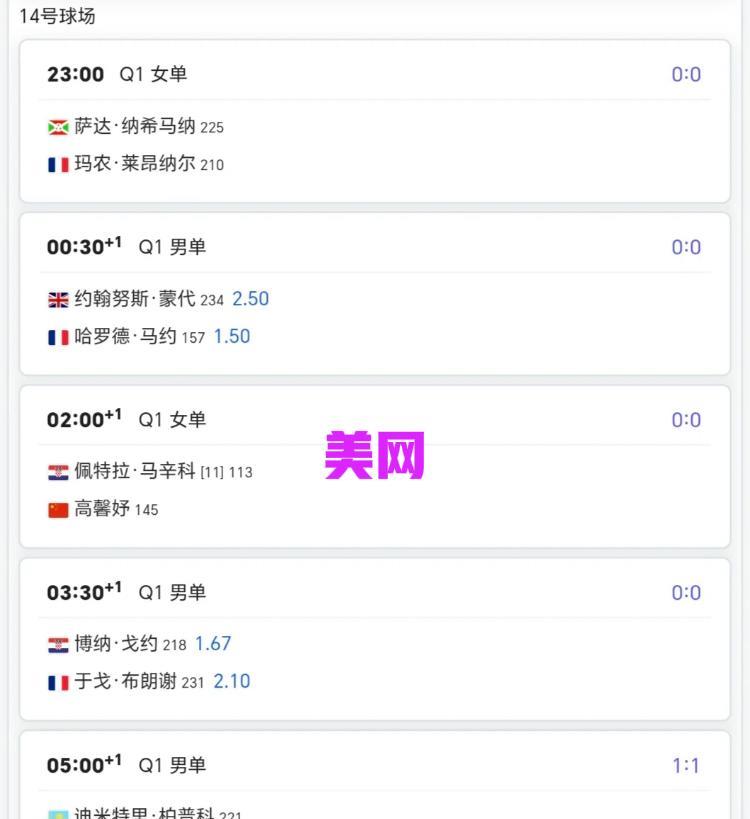The image size is (750, 819).
Task: Open player 萨达·纳希马纳's name link
Action: point(135,127)
